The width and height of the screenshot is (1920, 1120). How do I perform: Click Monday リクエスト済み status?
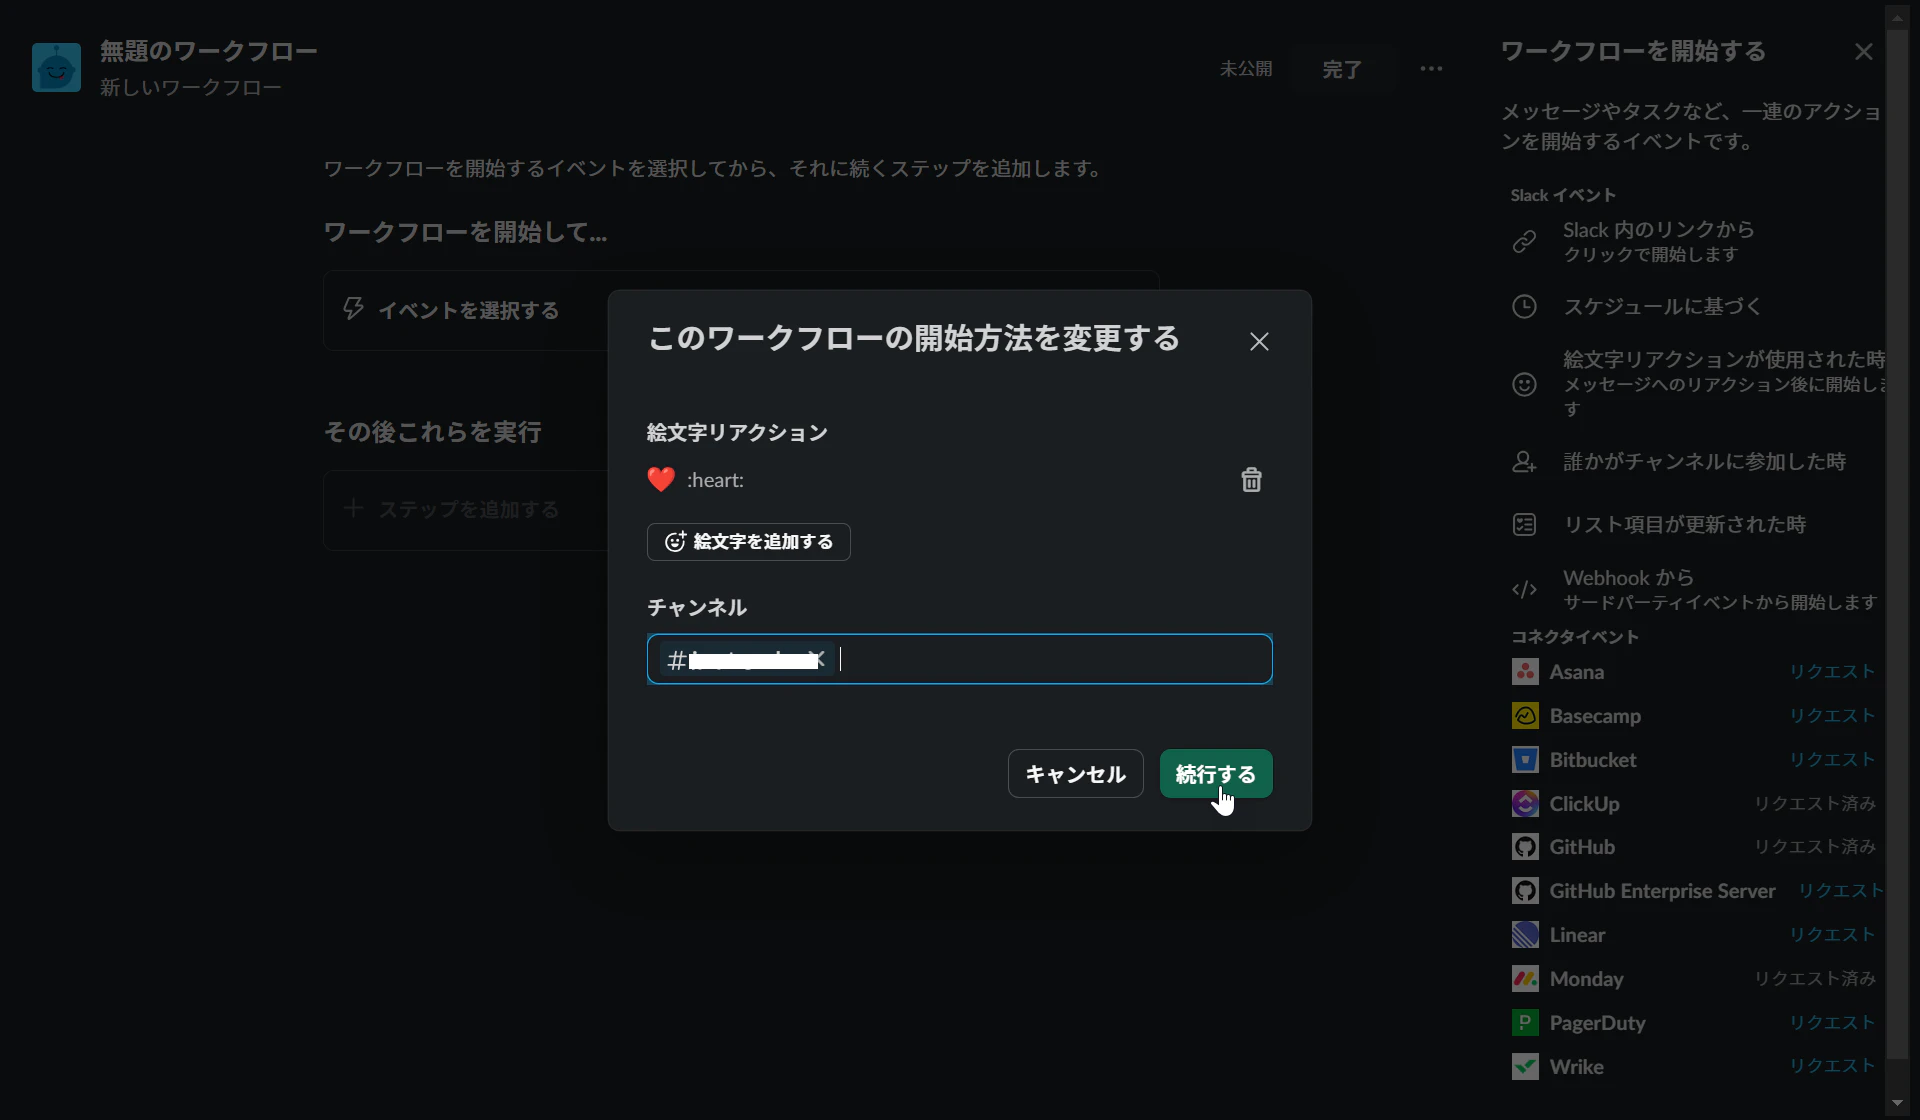click(x=1815, y=979)
